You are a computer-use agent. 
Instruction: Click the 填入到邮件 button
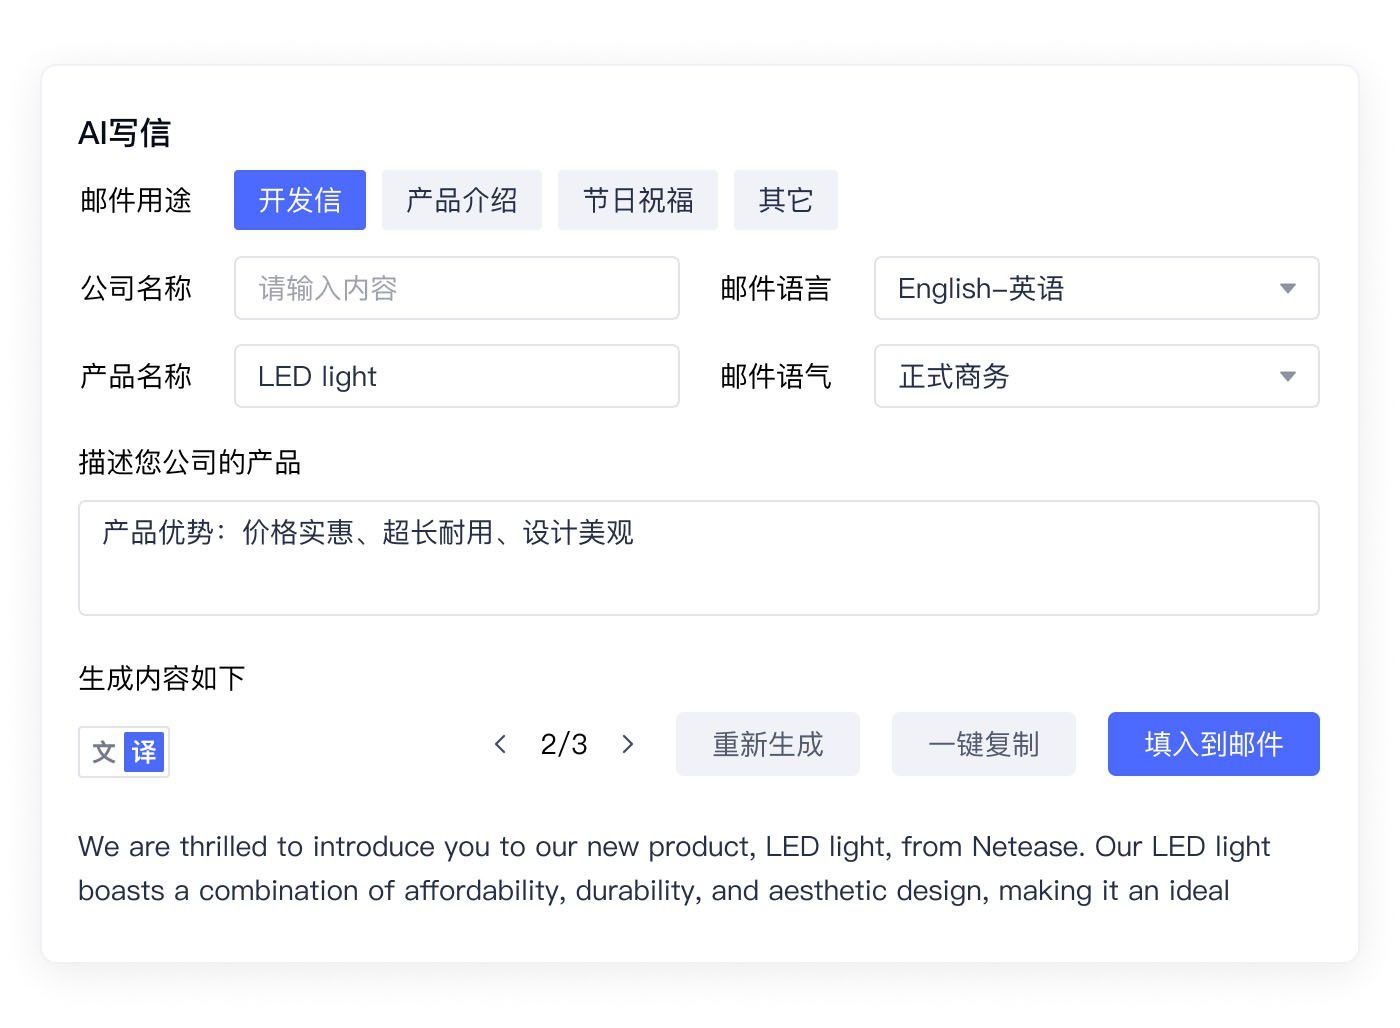1213,744
